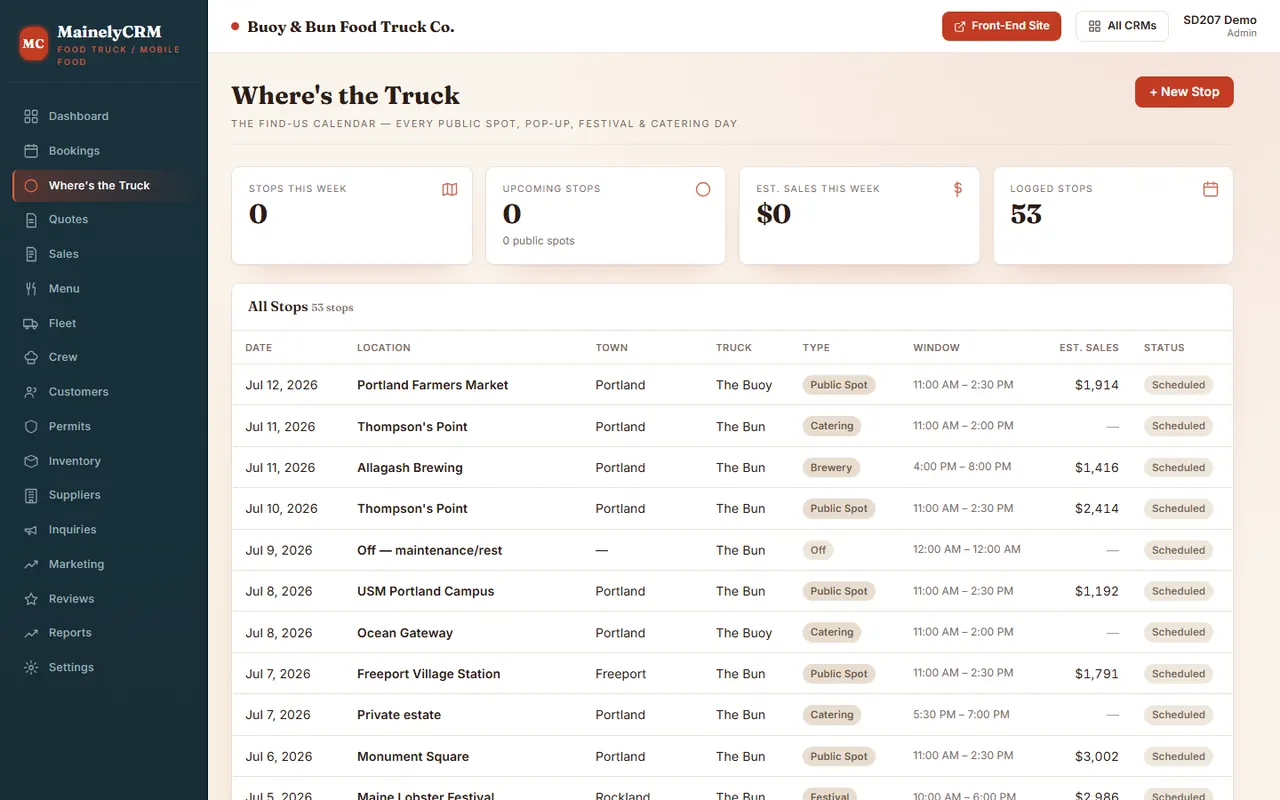Click 4:00 PM – 8:00 PM window
Screen dimensions: 1280x800
(962, 467)
